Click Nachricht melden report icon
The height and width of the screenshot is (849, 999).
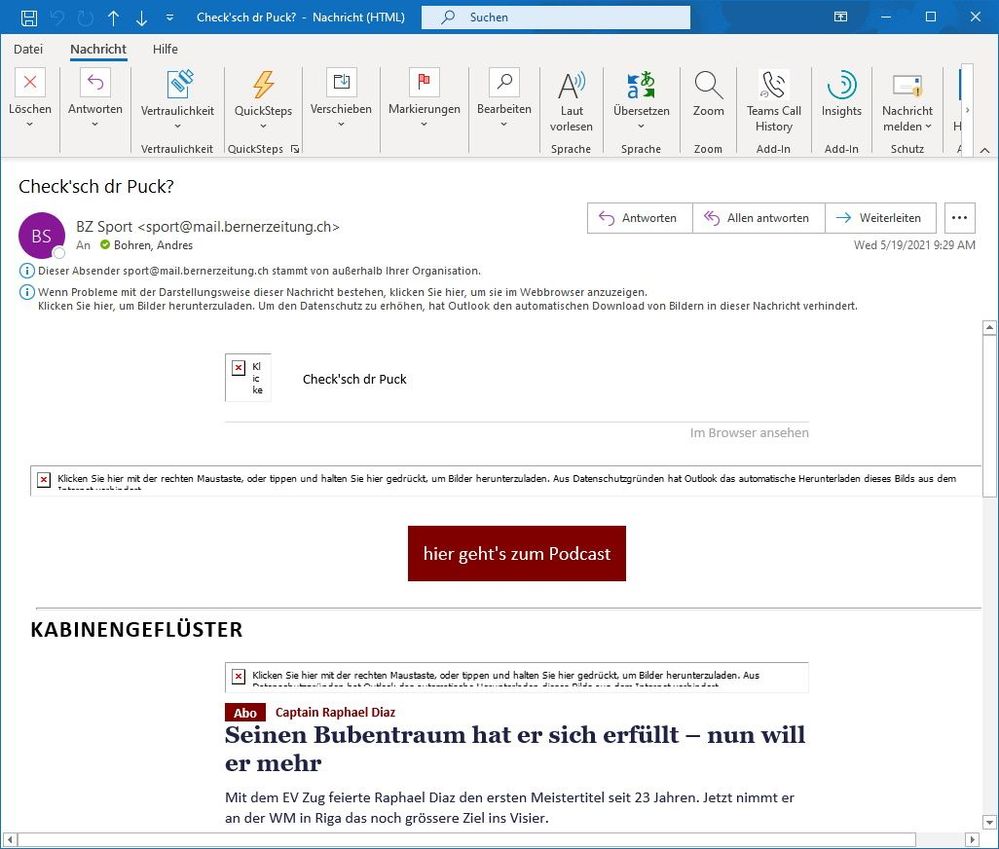(x=907, y=85)
